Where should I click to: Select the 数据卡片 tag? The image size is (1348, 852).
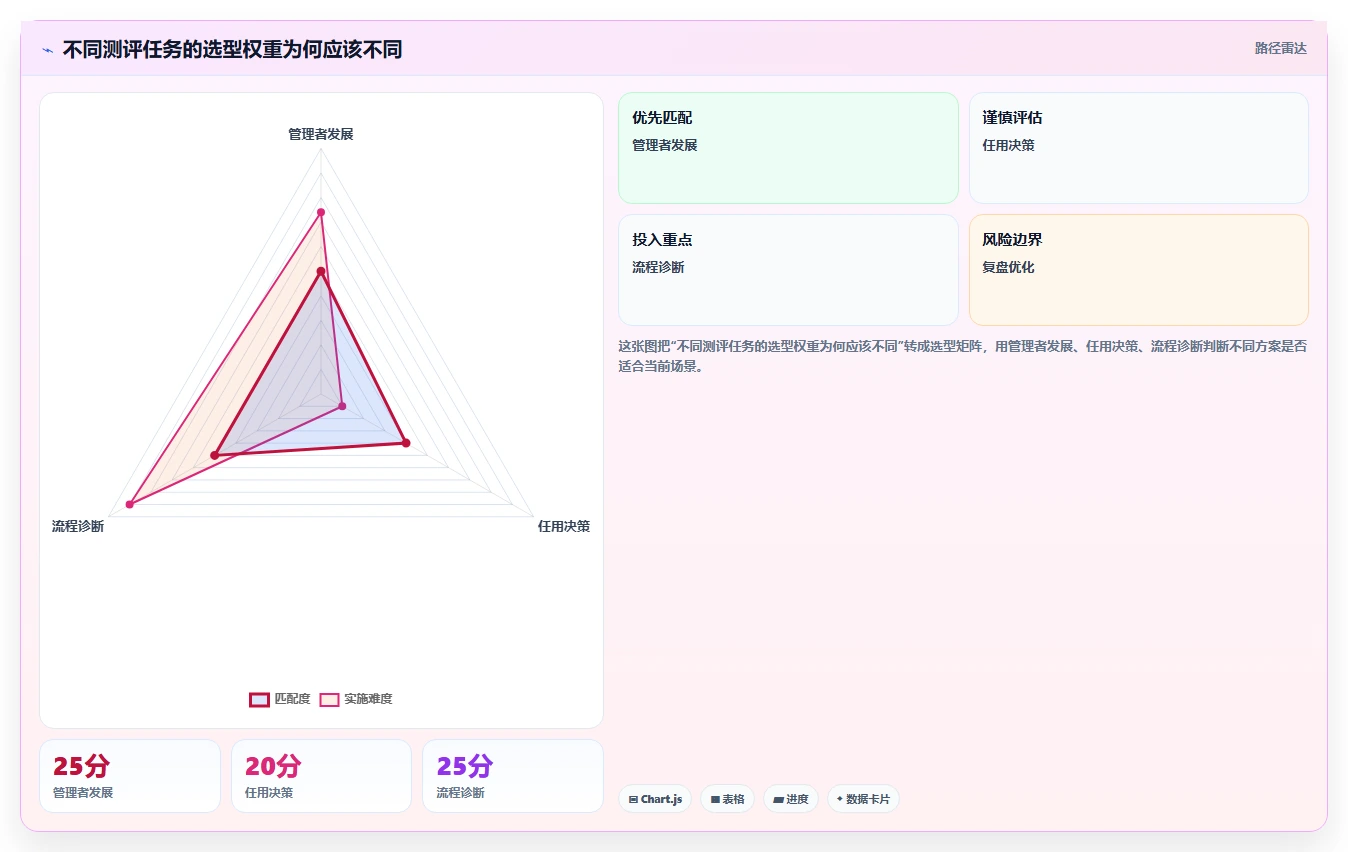[863, 799]
